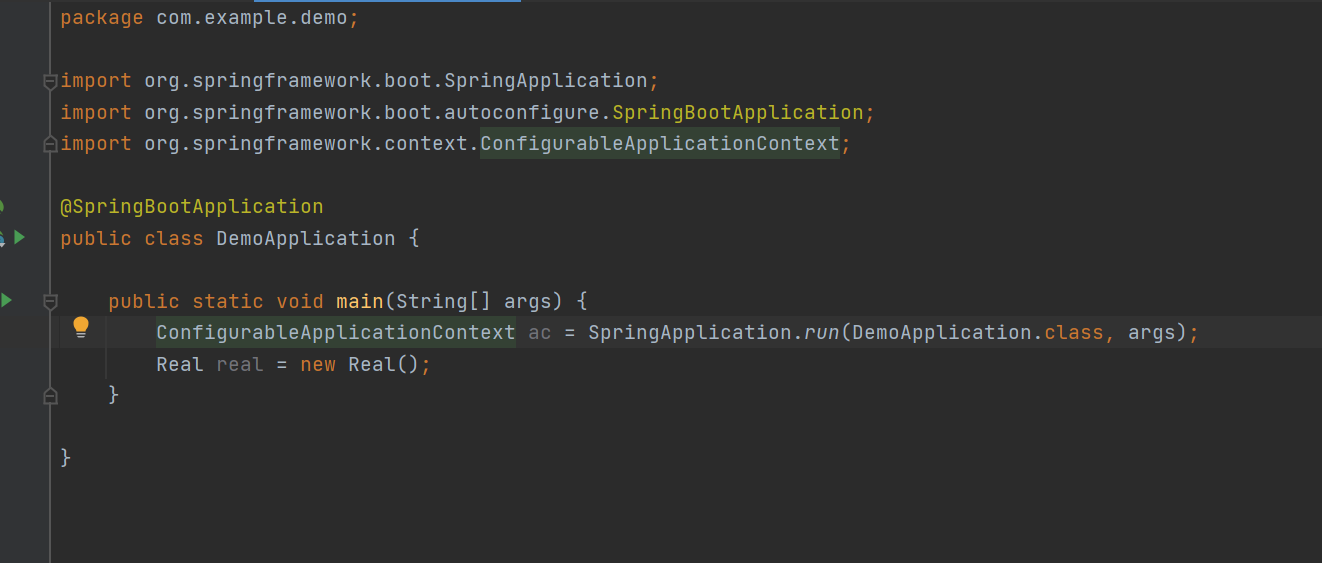Click Spring bean gutter icon on @SpringBootApplication line

[x=1, y=207]
